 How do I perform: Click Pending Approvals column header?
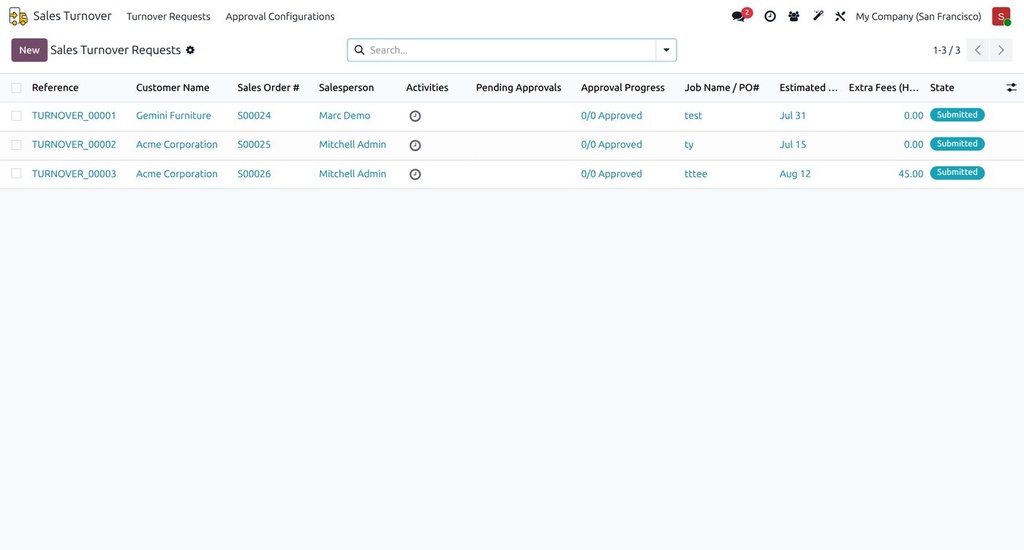pyautogui.click(x=519, y=88)
